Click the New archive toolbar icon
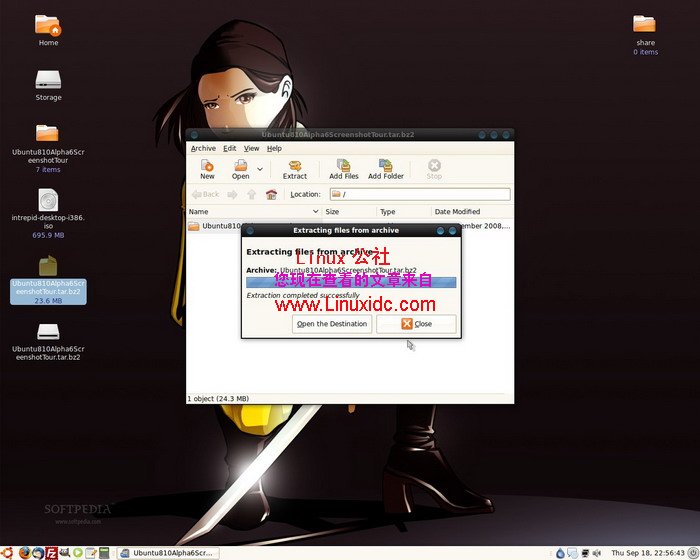 point(207,170)
